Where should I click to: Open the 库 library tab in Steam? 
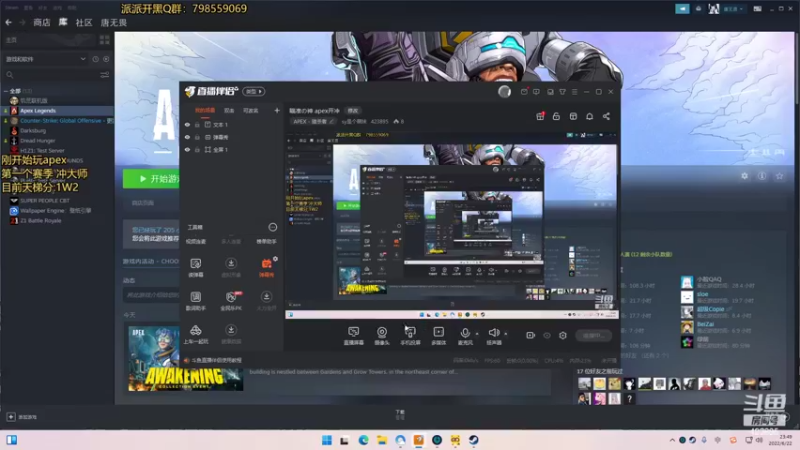click(x=63, y=22)
